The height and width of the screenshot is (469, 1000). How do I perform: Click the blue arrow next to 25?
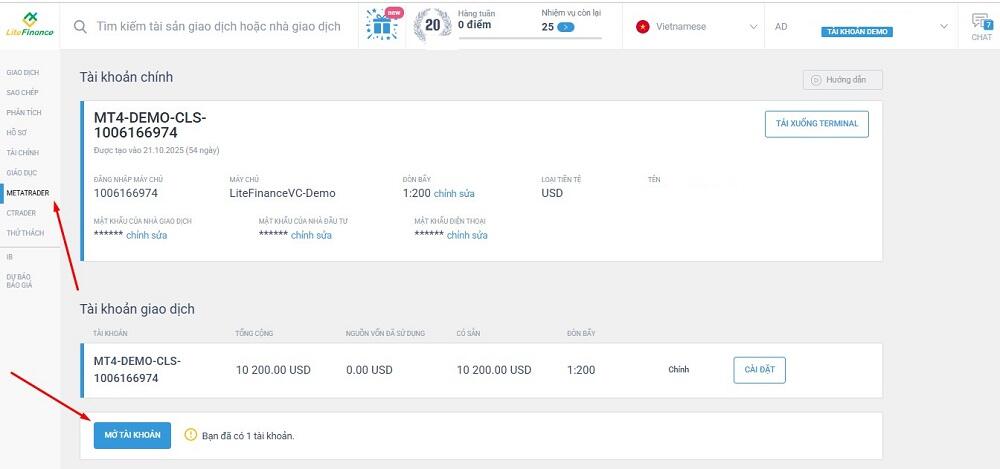click(x=566, y=27)
